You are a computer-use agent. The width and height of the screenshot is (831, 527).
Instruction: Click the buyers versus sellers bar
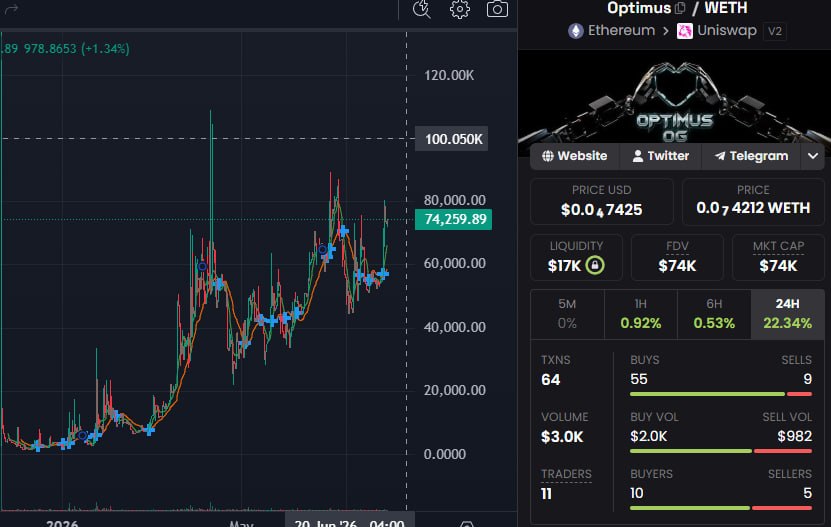click(x=721, y=508)
